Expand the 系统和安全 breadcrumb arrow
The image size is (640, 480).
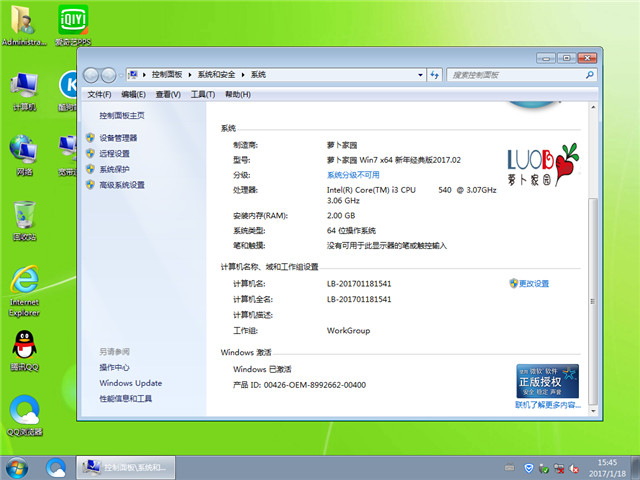[244, 75]
